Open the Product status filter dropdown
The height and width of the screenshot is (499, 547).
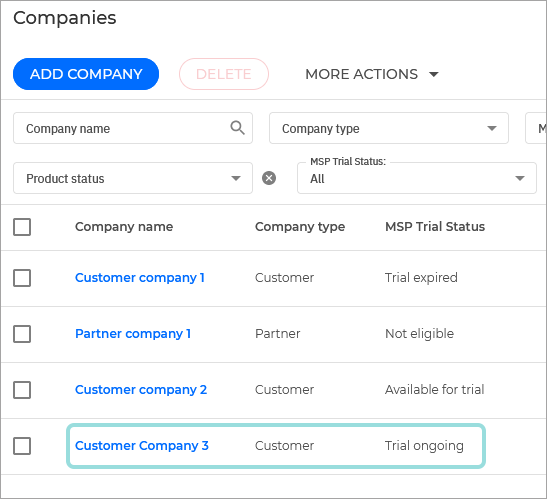(133, 178)
